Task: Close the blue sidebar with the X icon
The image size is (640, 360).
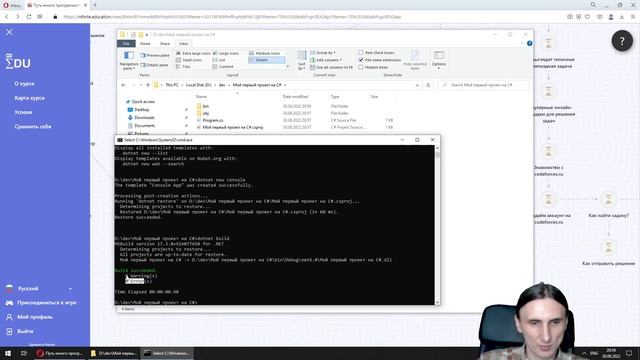Action: click(x=9, y=32)
